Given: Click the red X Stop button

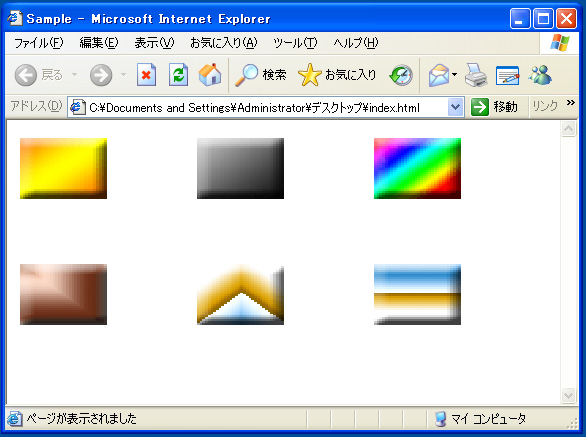Looking at the screenshot, I should click(x=146, y=75).
